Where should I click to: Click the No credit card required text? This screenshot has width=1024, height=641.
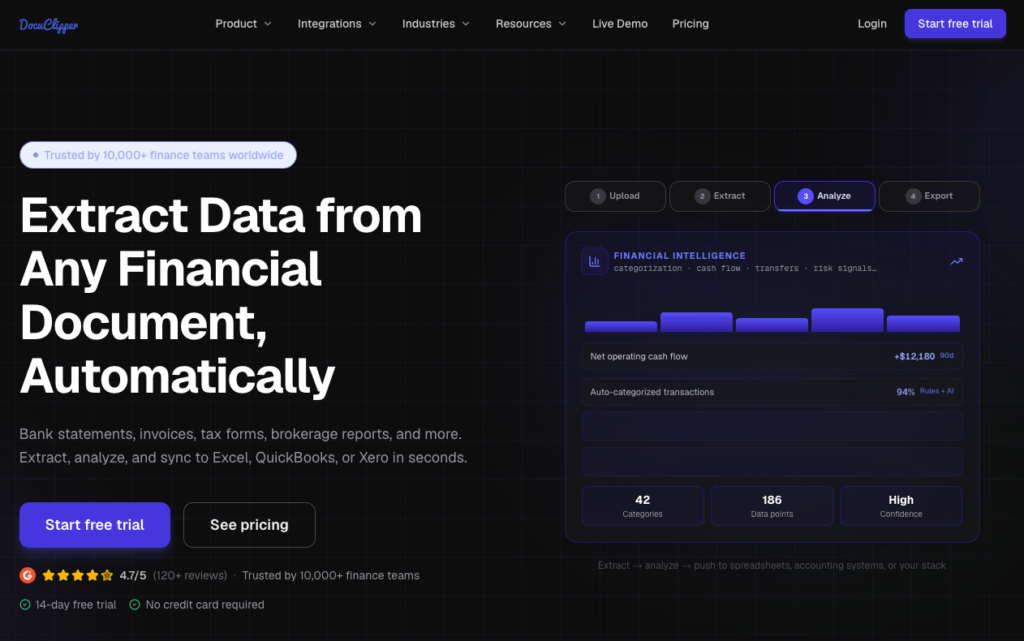point(205,604)
